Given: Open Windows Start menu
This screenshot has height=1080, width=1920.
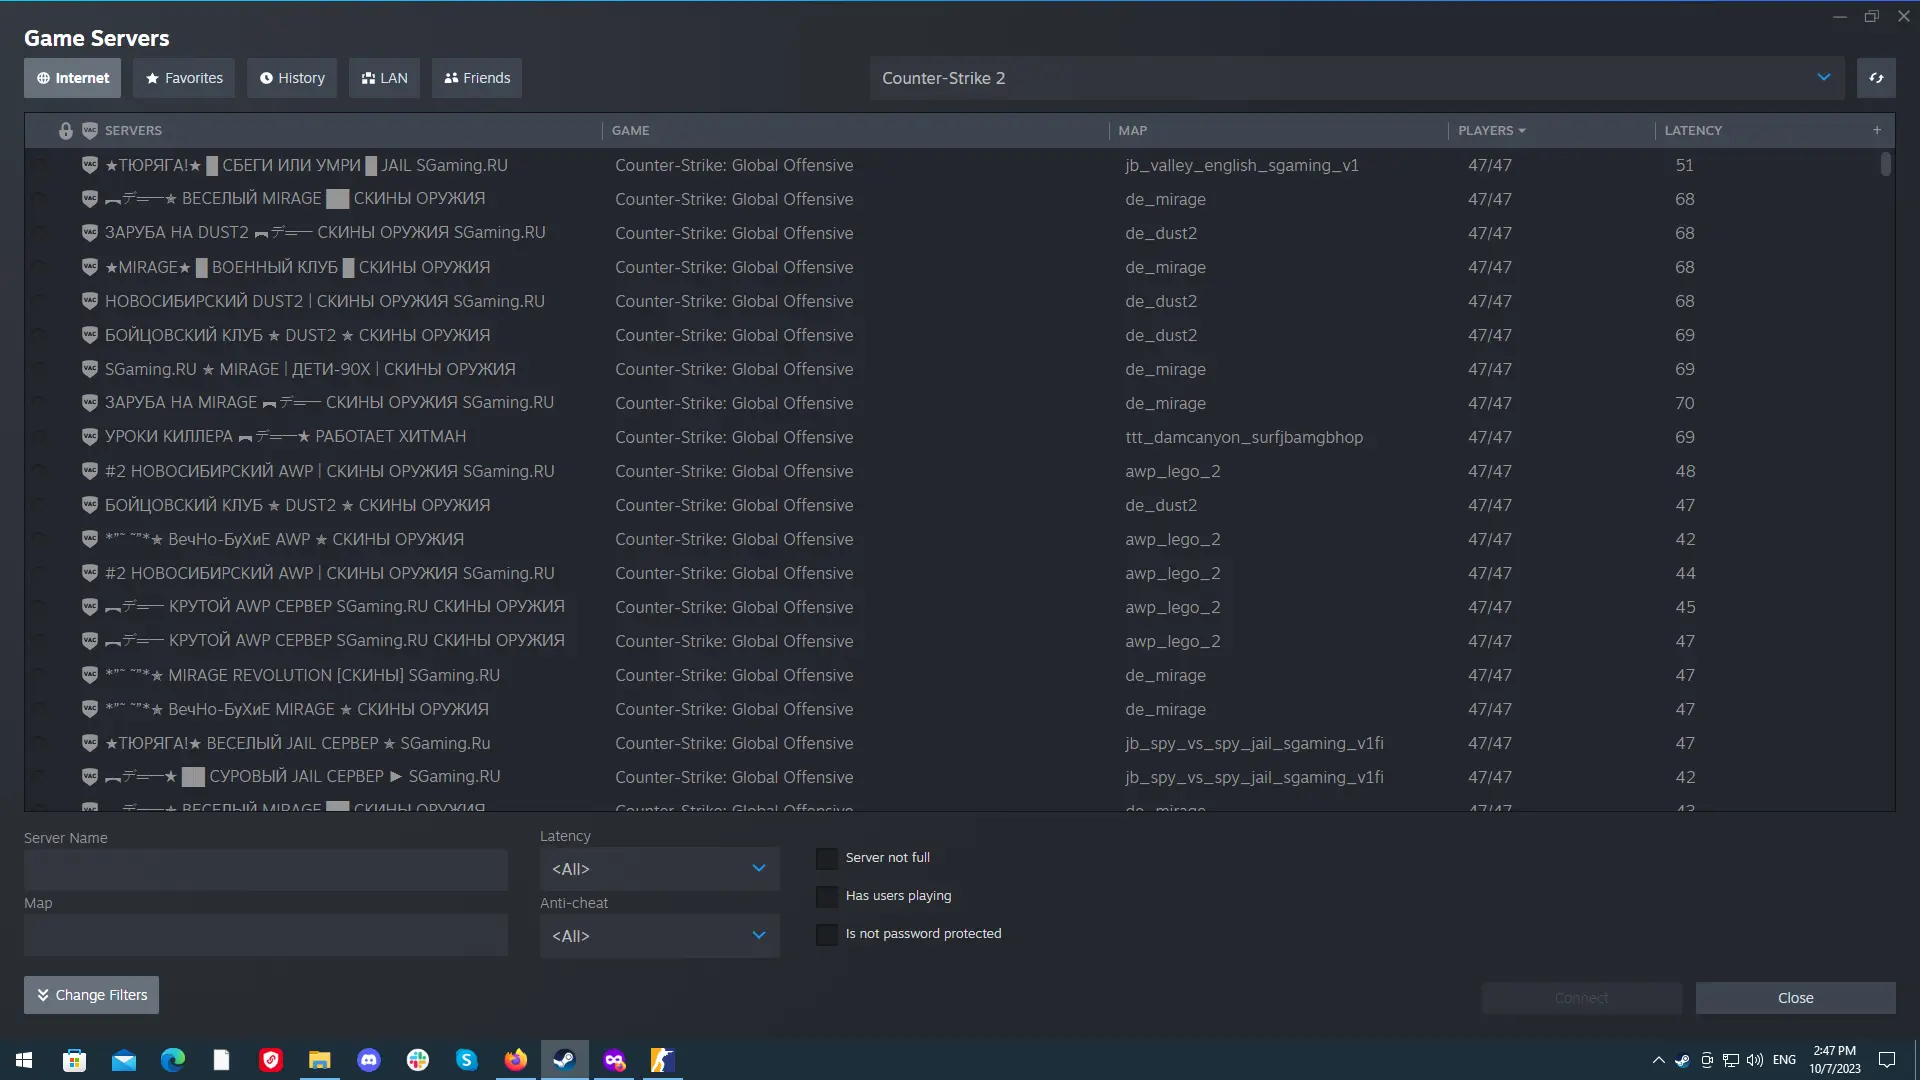Looking at the screenshot, I should tap(24, 1060).
